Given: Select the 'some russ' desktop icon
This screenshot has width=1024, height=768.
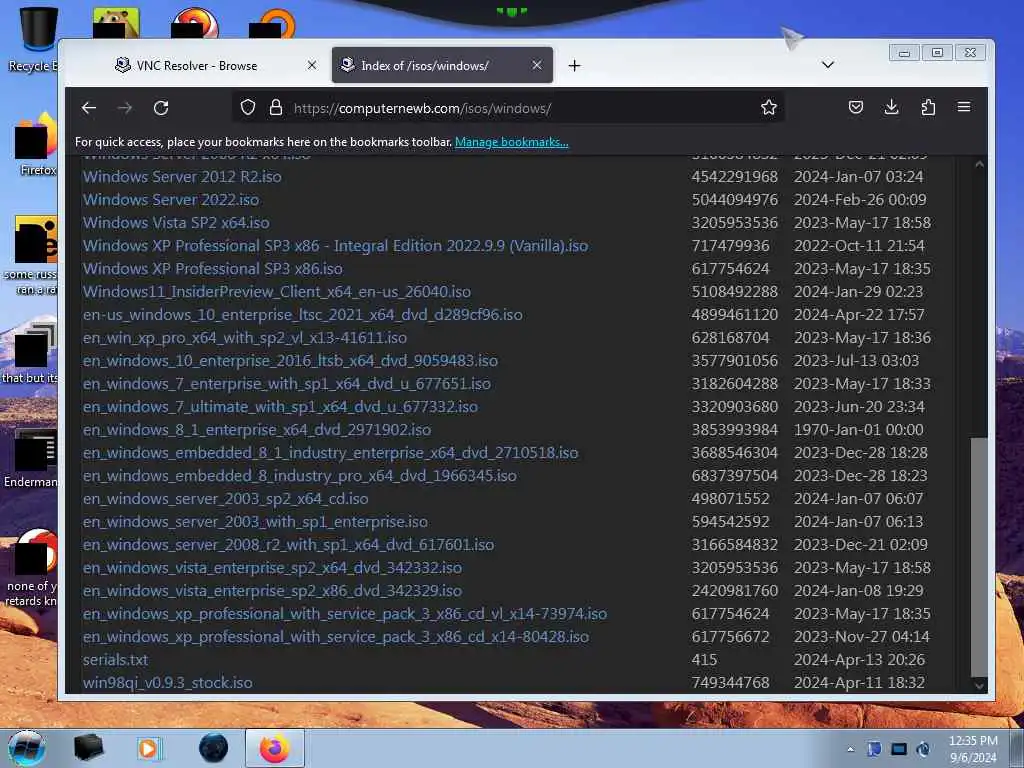Looking at the screenshot, I should pos(33,255).
